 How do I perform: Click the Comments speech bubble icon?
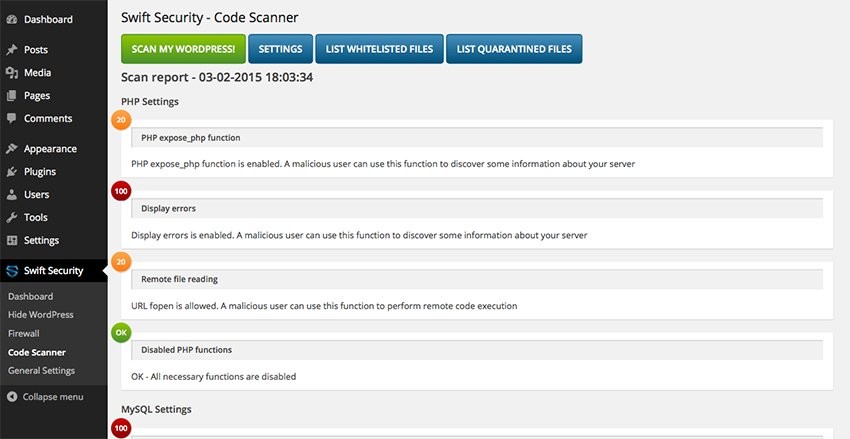11,119
